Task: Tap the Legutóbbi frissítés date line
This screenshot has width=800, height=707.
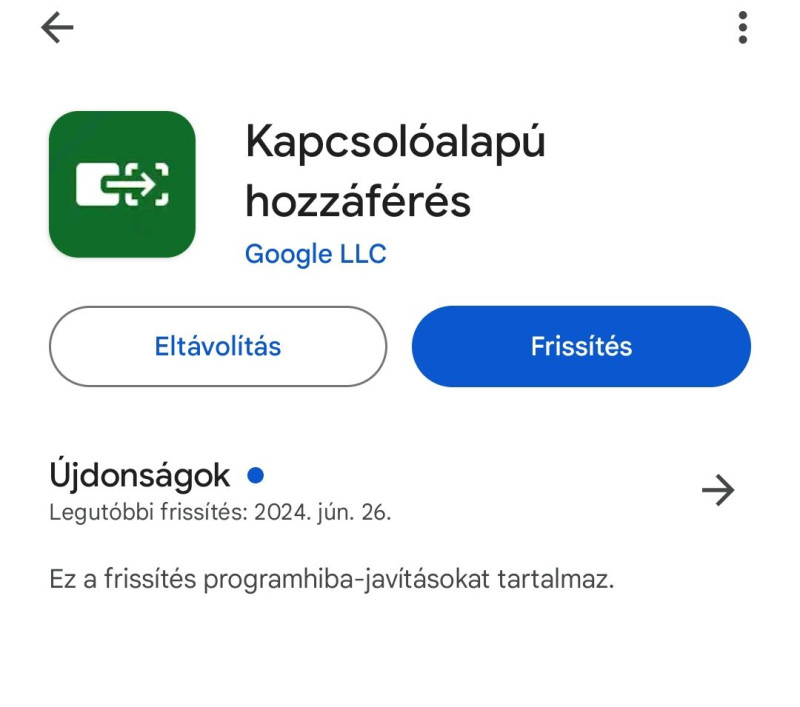Action: 220,512
